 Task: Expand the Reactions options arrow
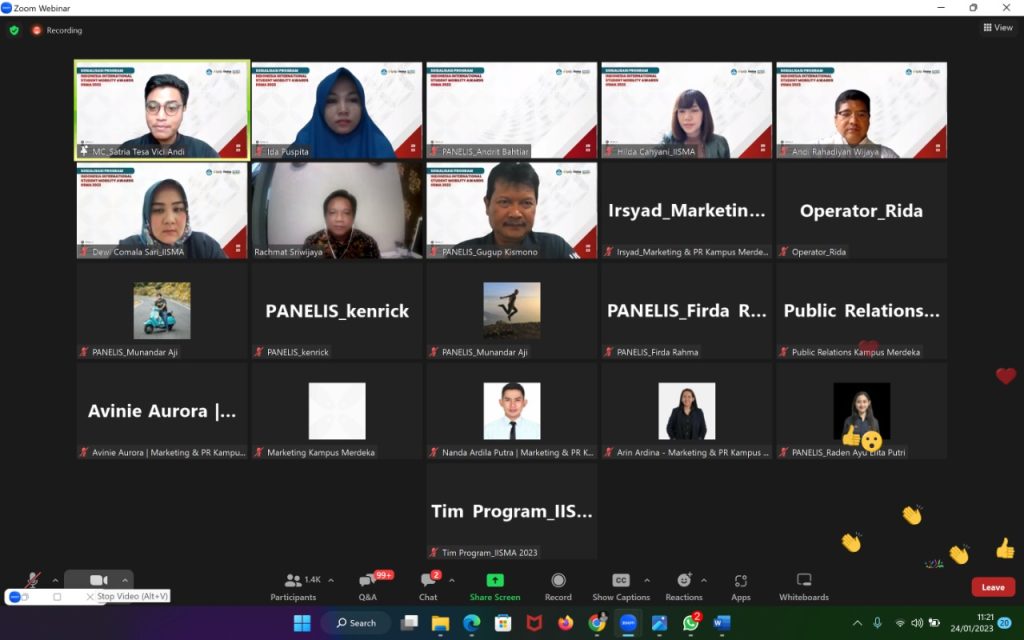pyautogui.click(x=704, y=580)
